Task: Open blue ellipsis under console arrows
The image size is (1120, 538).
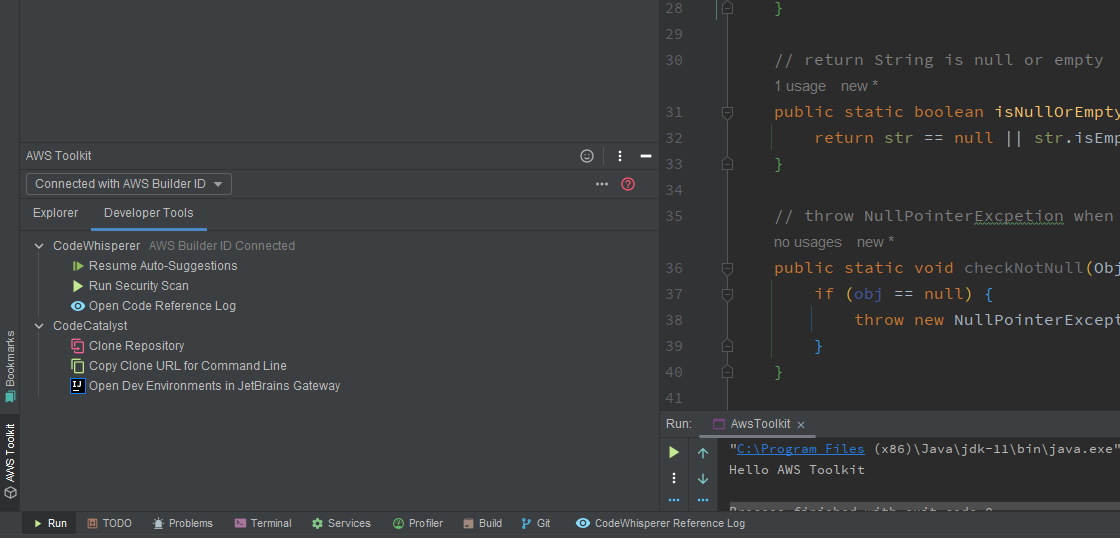Action: point(703,500)
